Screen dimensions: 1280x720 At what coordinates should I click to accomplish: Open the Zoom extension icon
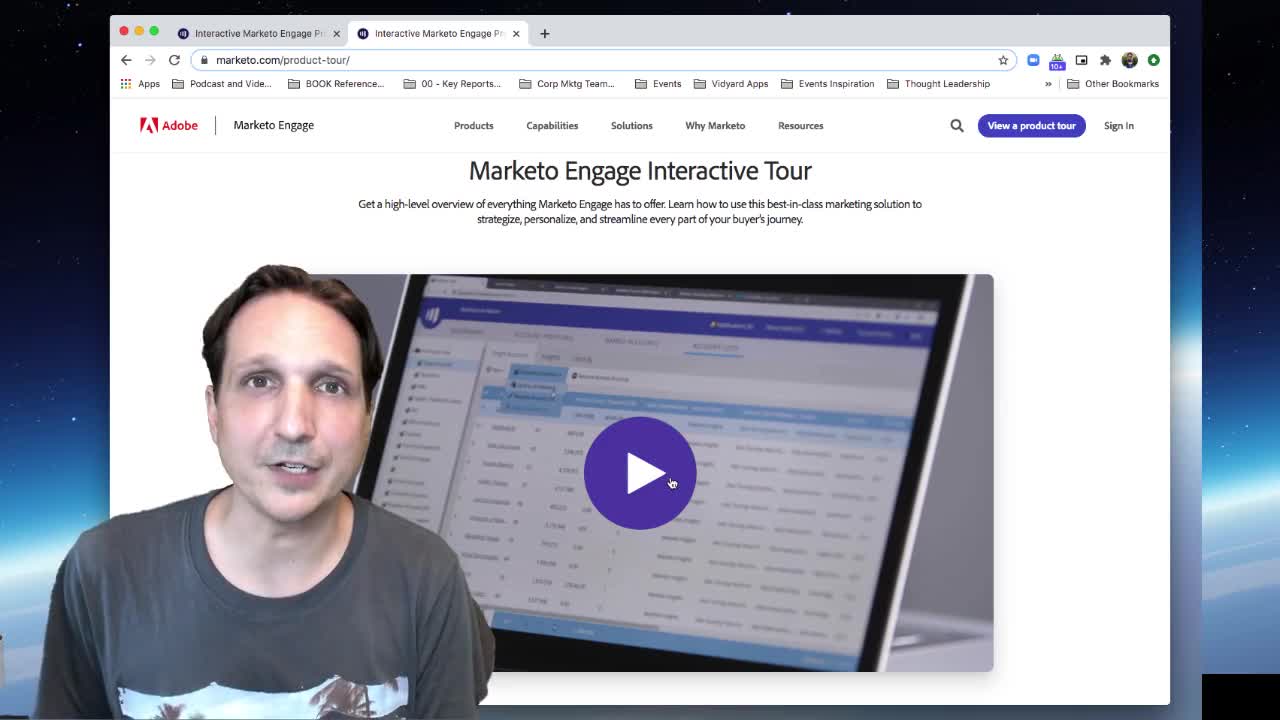(x=1033, y=60)
